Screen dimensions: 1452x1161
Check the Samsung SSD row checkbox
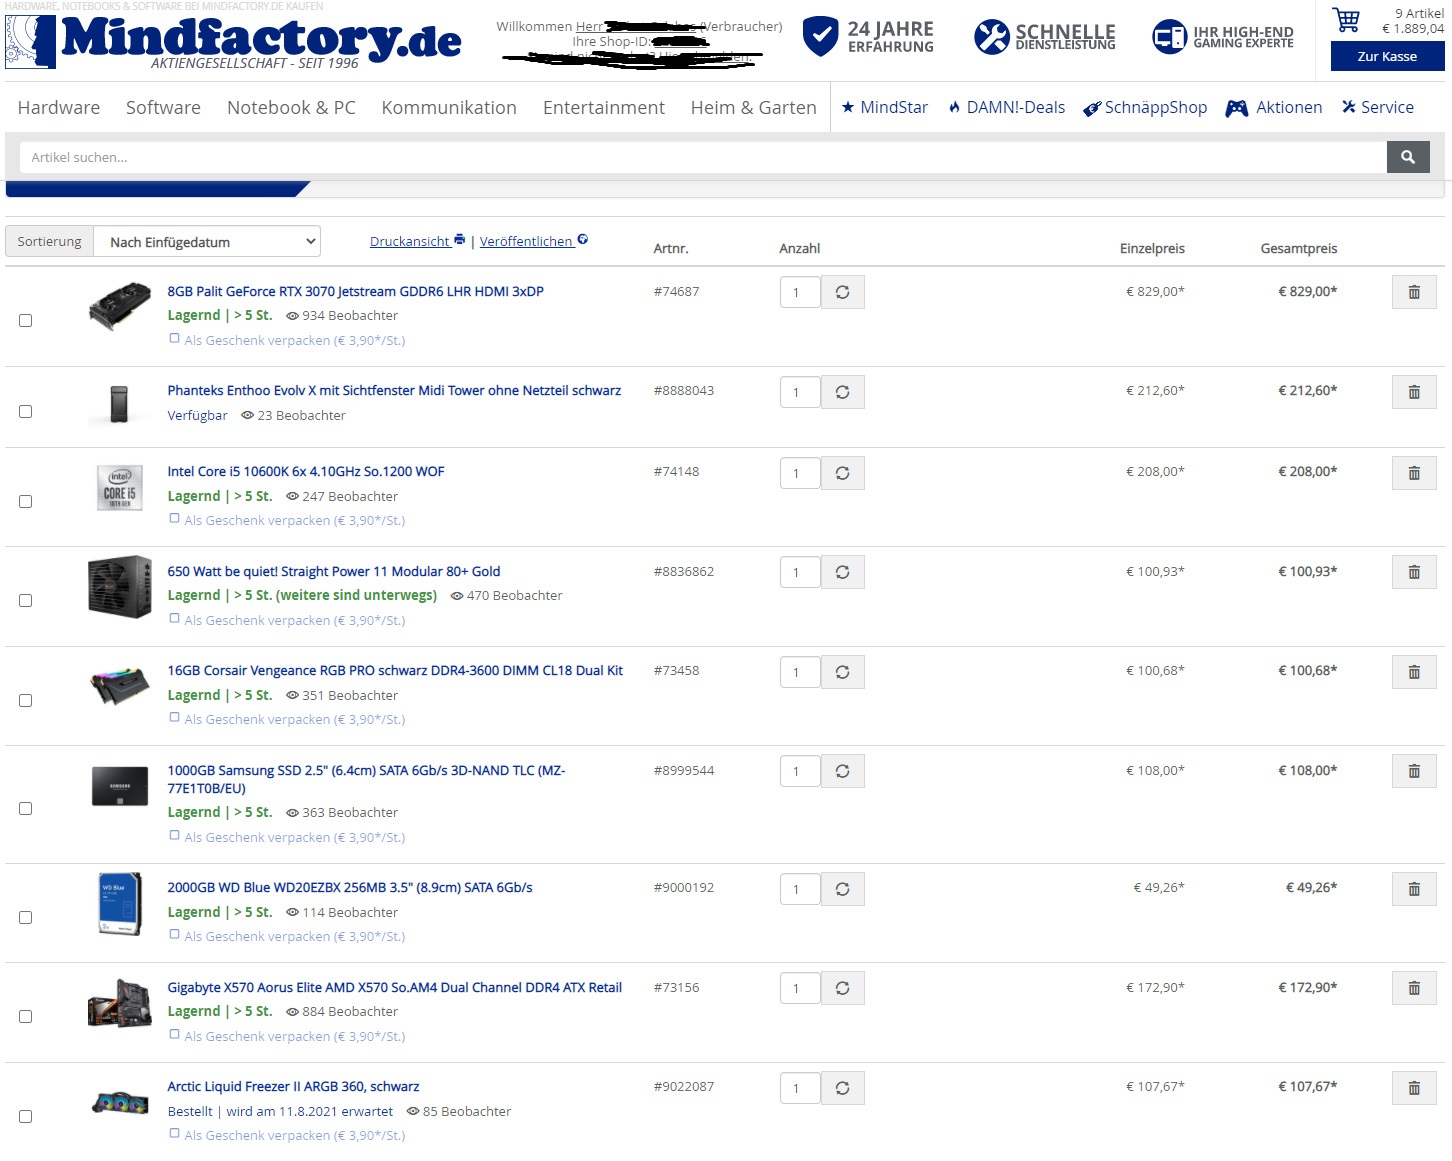pos(26,808)
